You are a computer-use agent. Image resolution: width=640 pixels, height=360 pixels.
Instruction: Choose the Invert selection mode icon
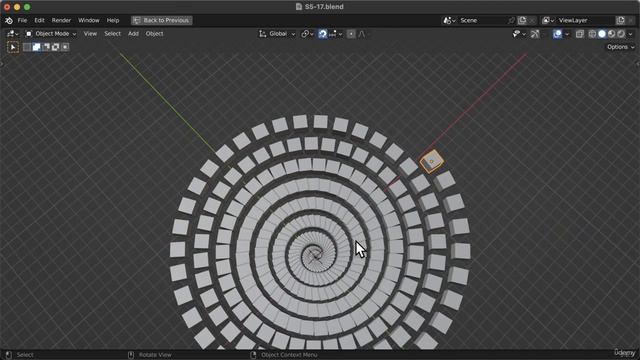[x=56, y=47]
